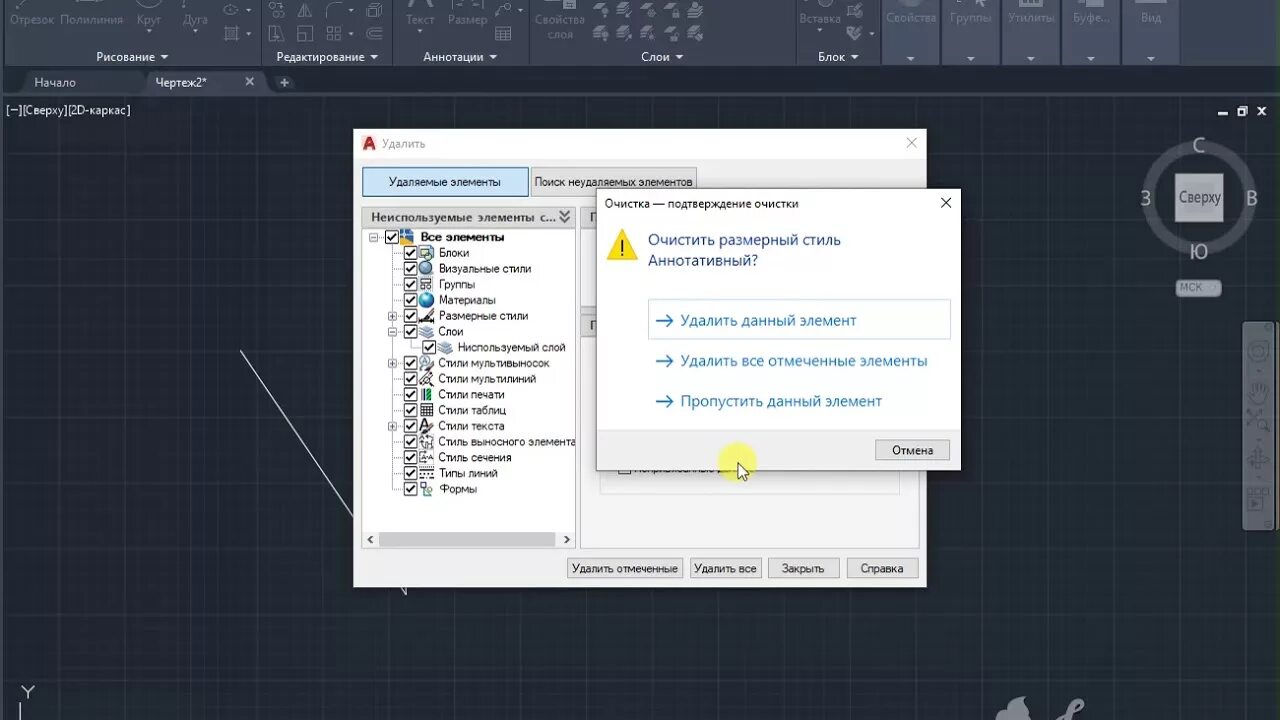This screenshot has width=1280, height=720.
Task: Click the Закрыть button
Action: (803, 568)
